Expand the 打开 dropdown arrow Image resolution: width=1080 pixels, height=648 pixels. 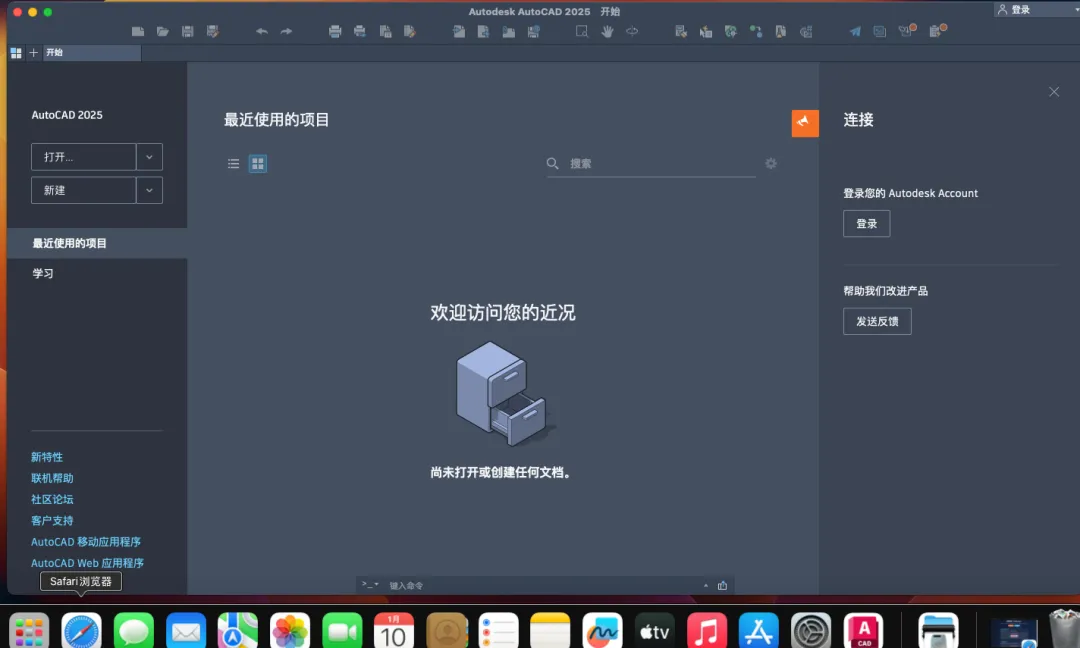(x=149, y=157)
